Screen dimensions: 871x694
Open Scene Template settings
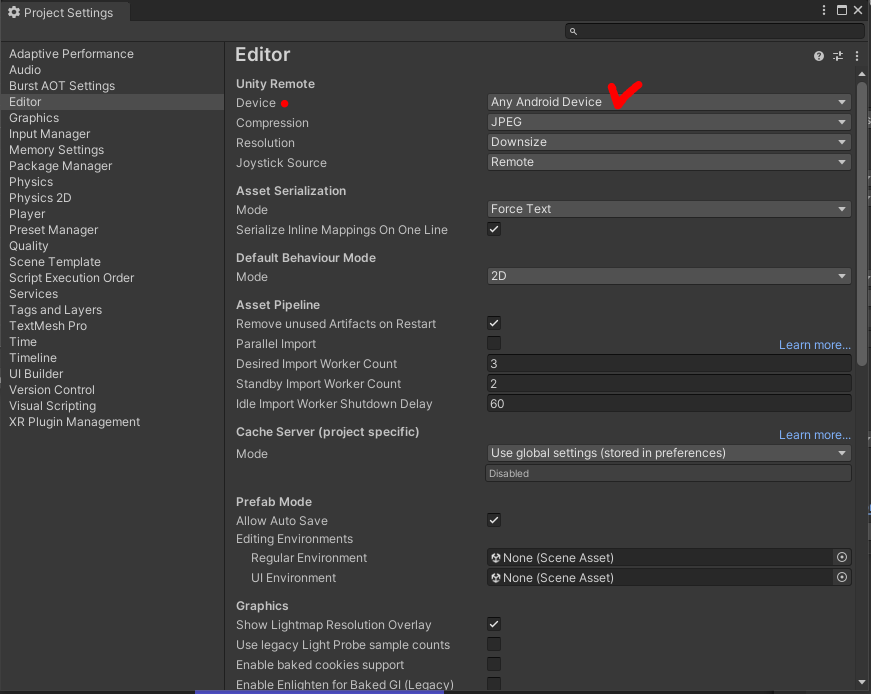[55, 262]
